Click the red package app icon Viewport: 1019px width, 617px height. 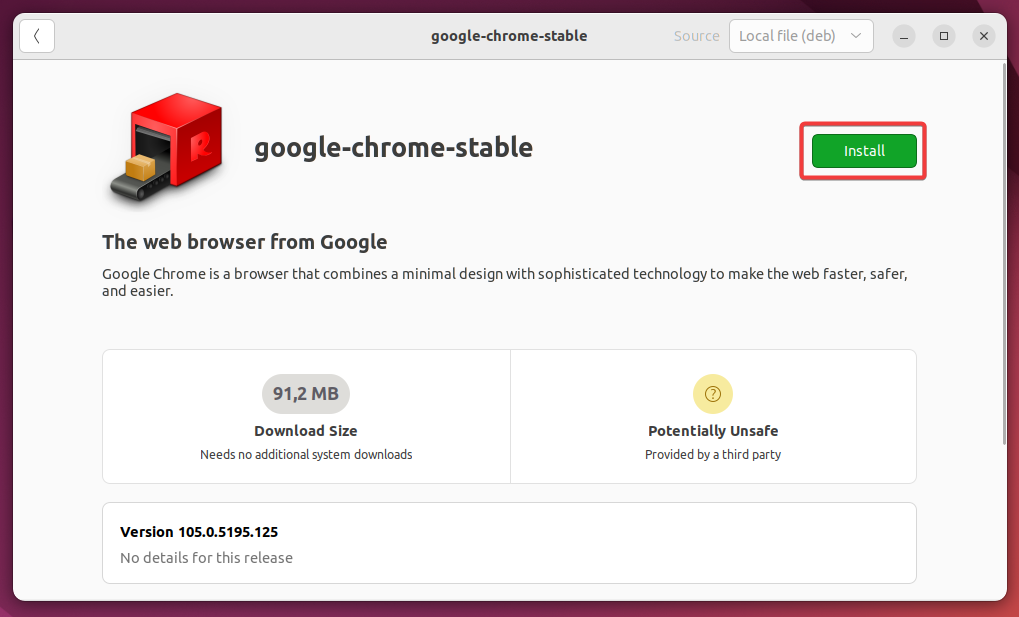[x=165, y=150]
